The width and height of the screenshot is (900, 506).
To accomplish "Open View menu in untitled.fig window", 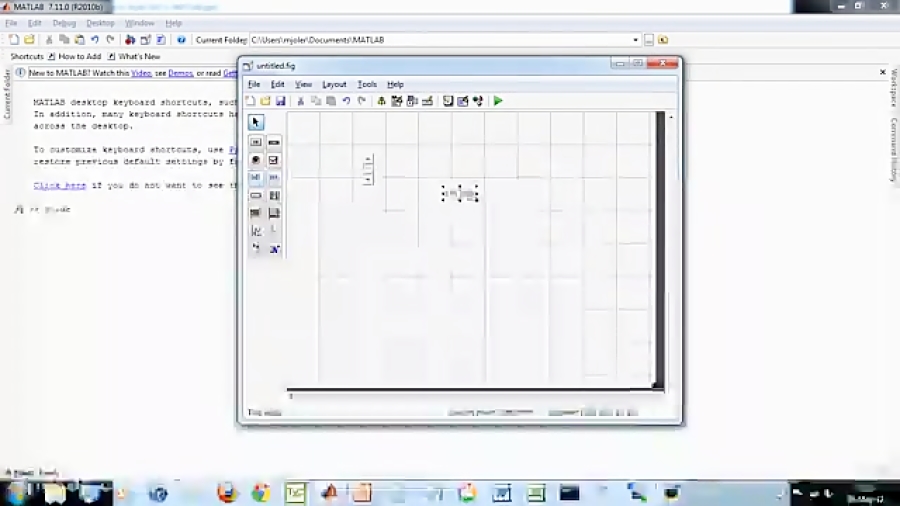I will [x=303, y=84].
